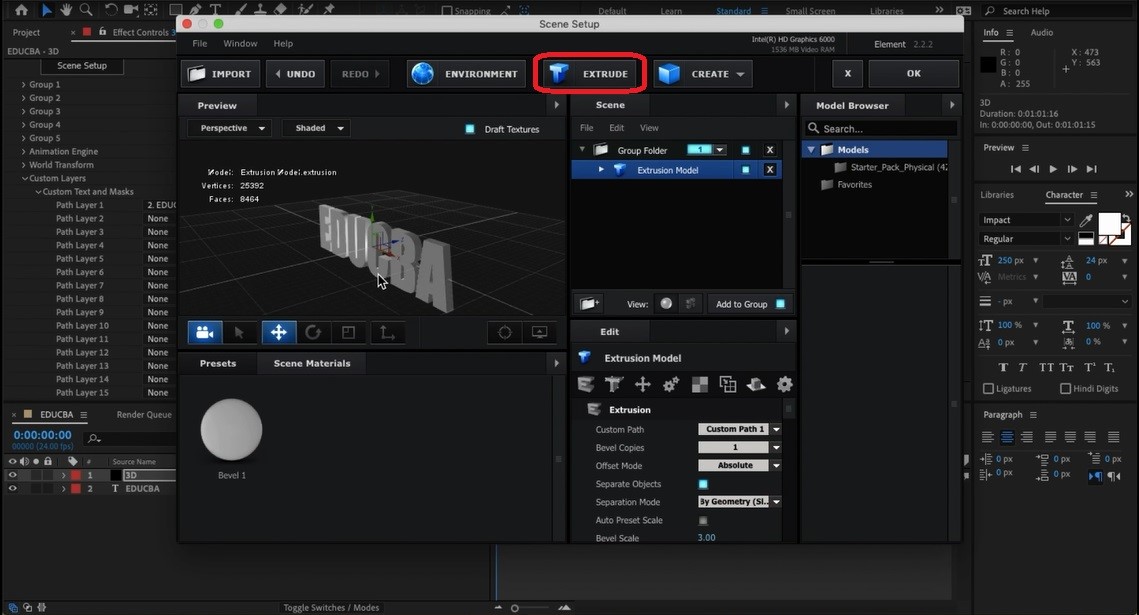Switch to the Scene Materials tab
1139x615 pixels.
coord(311,363)
